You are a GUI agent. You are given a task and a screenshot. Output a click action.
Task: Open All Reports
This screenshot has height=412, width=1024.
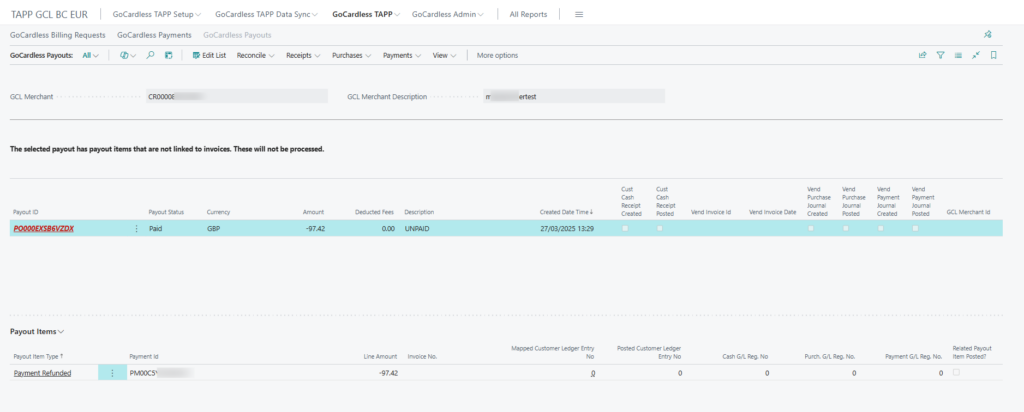(528, 14)
